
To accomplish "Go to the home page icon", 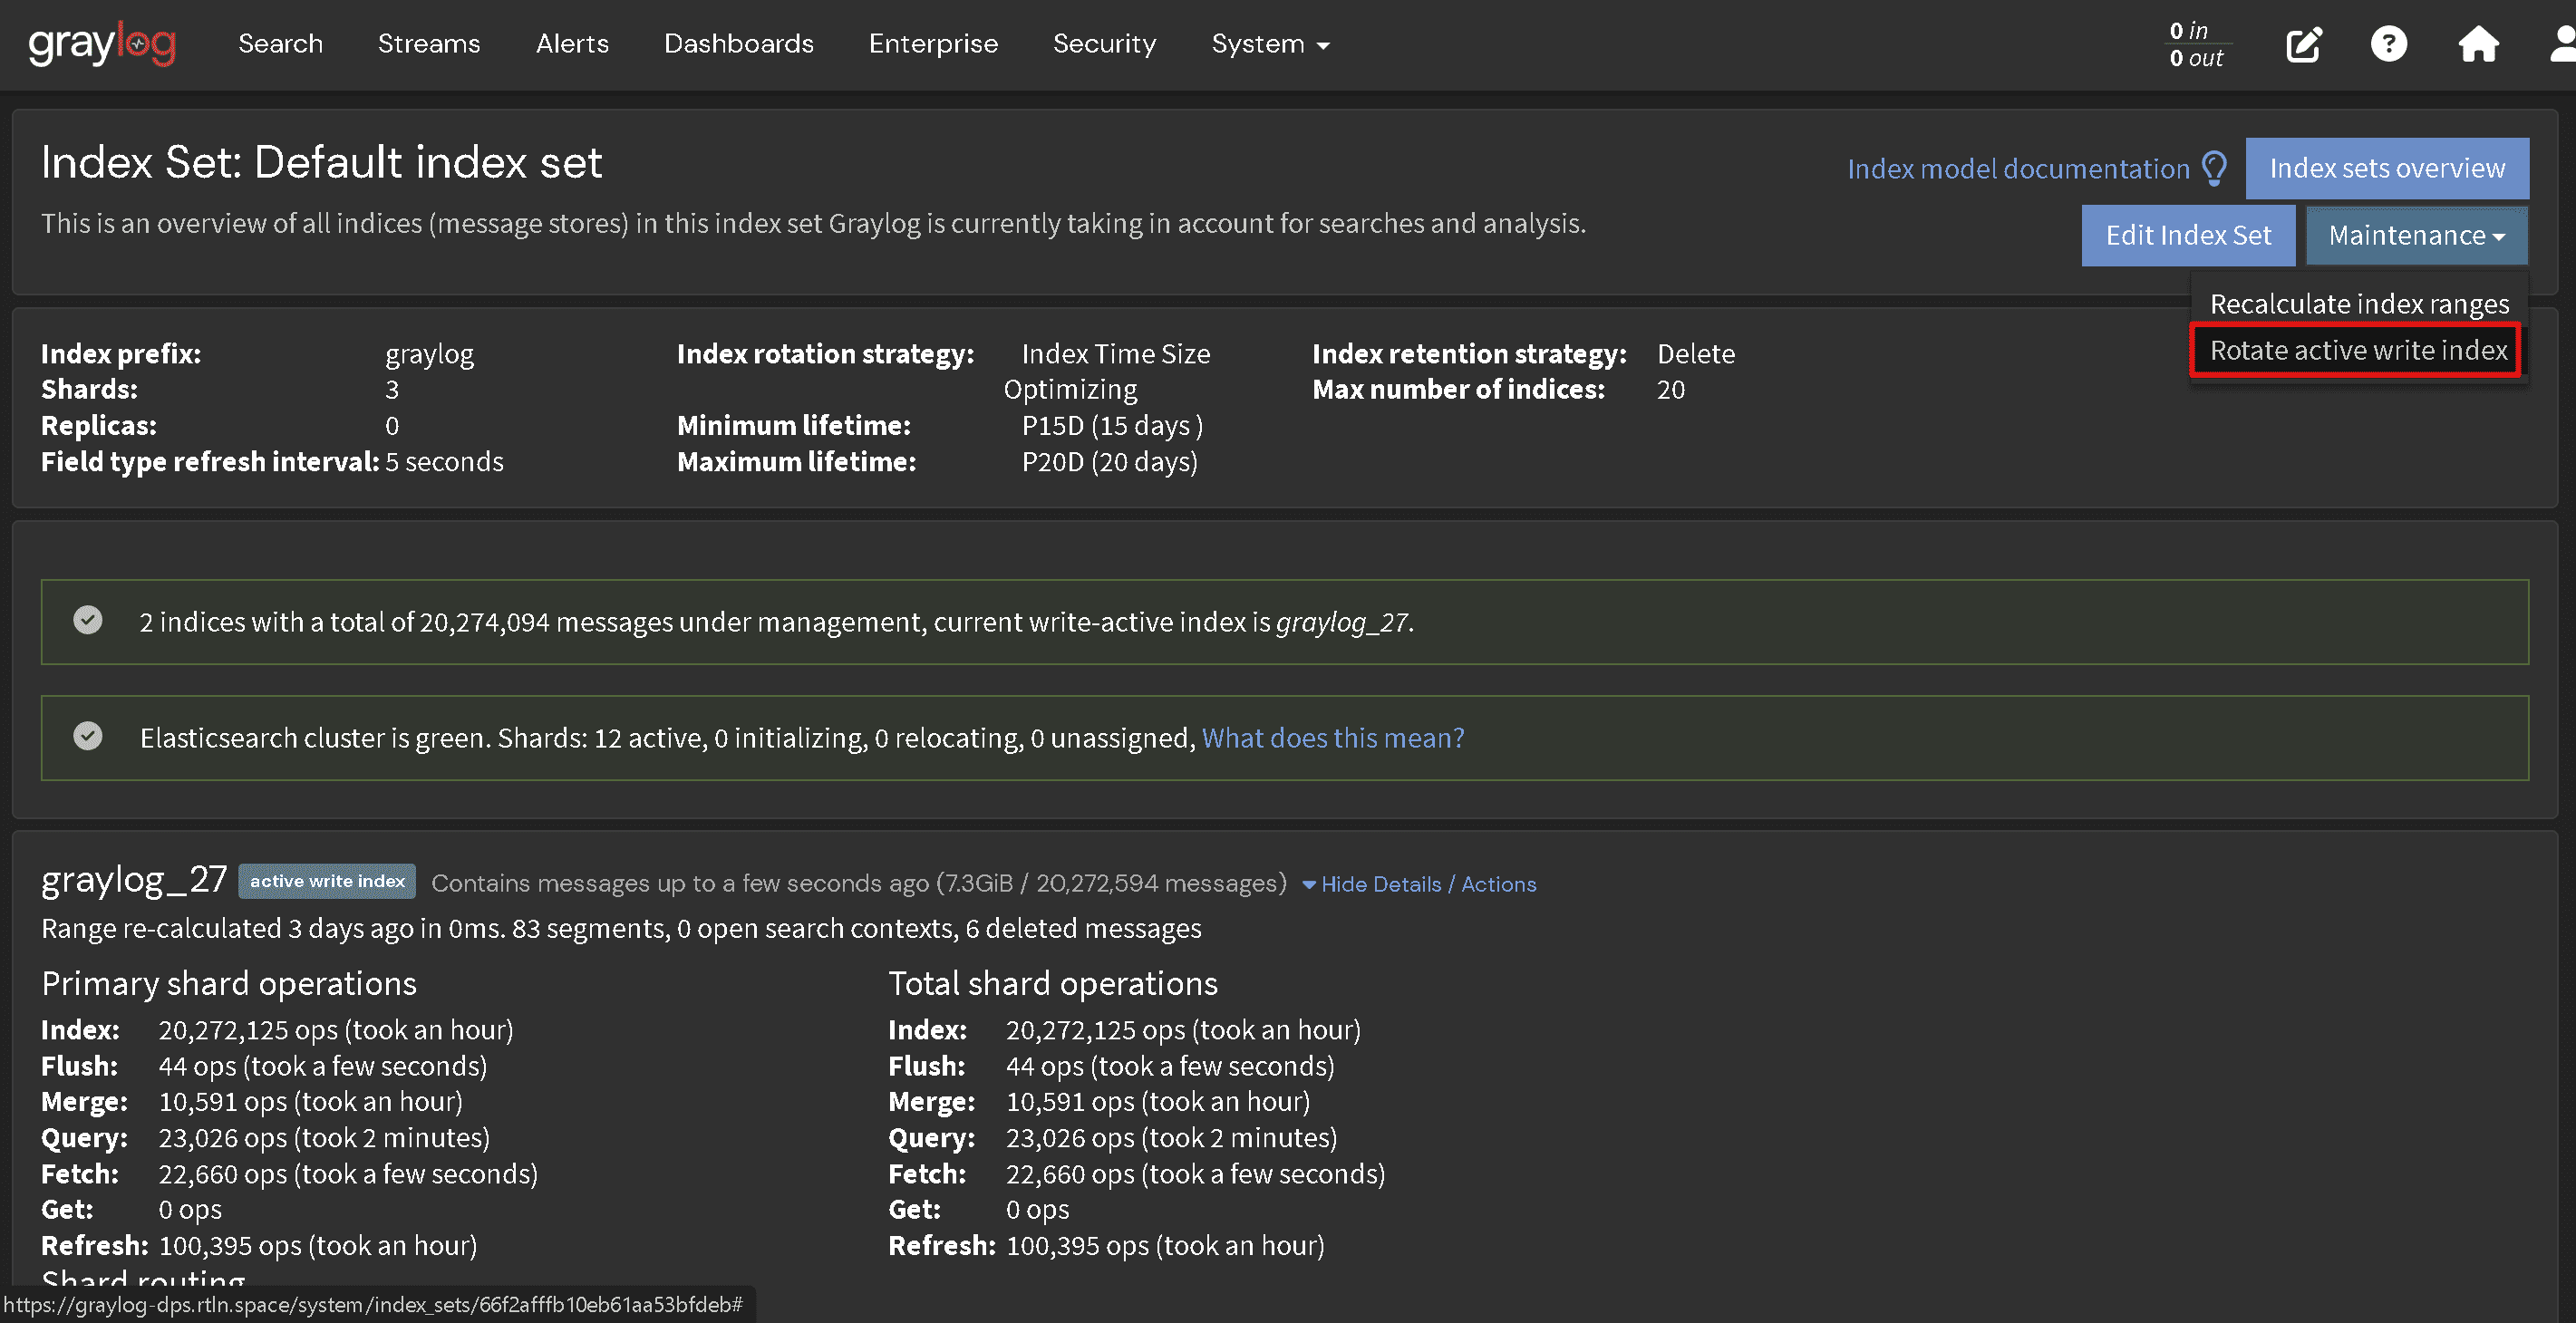I will pyautogui.click(x=2478, y=44).
